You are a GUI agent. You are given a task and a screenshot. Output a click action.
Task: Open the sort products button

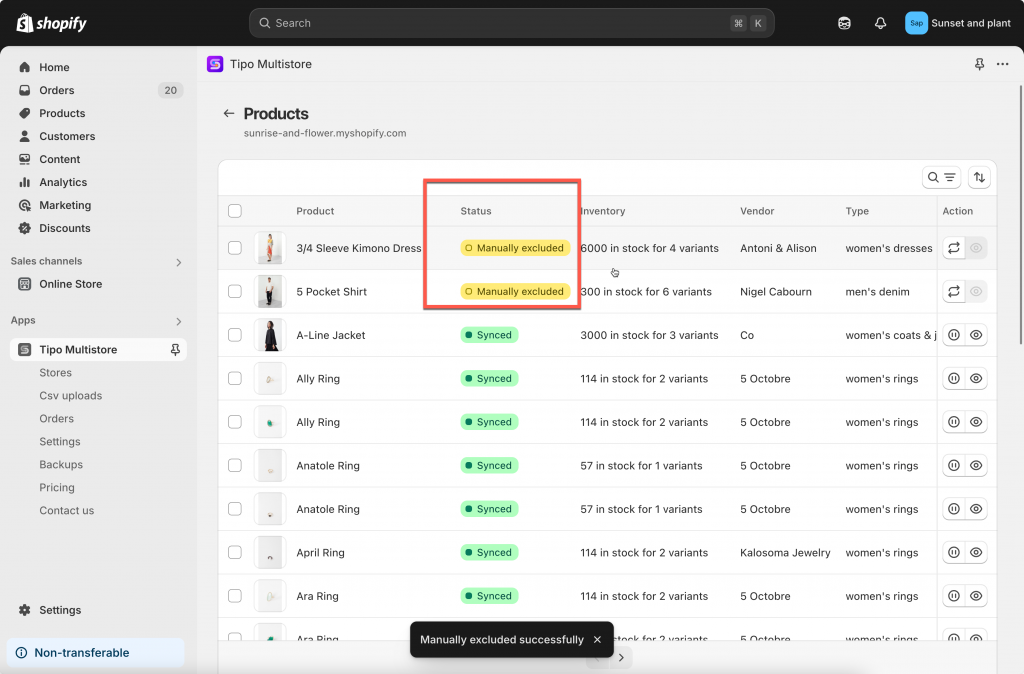(x=979, y=178)
